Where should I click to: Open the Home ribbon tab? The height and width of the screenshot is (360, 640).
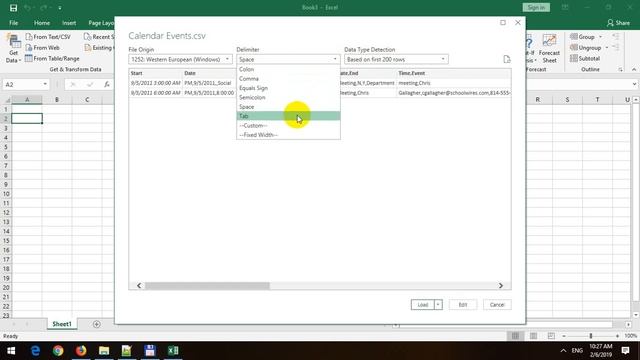pyautogui.click(x=42, y=23)
